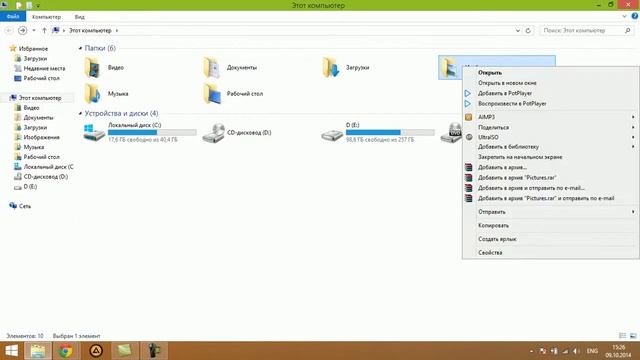Image resolution: width=640 pixels, height=360 pixels.
Task: Select Загрузки under Избранное in sidebar
Action: point(35,59)
